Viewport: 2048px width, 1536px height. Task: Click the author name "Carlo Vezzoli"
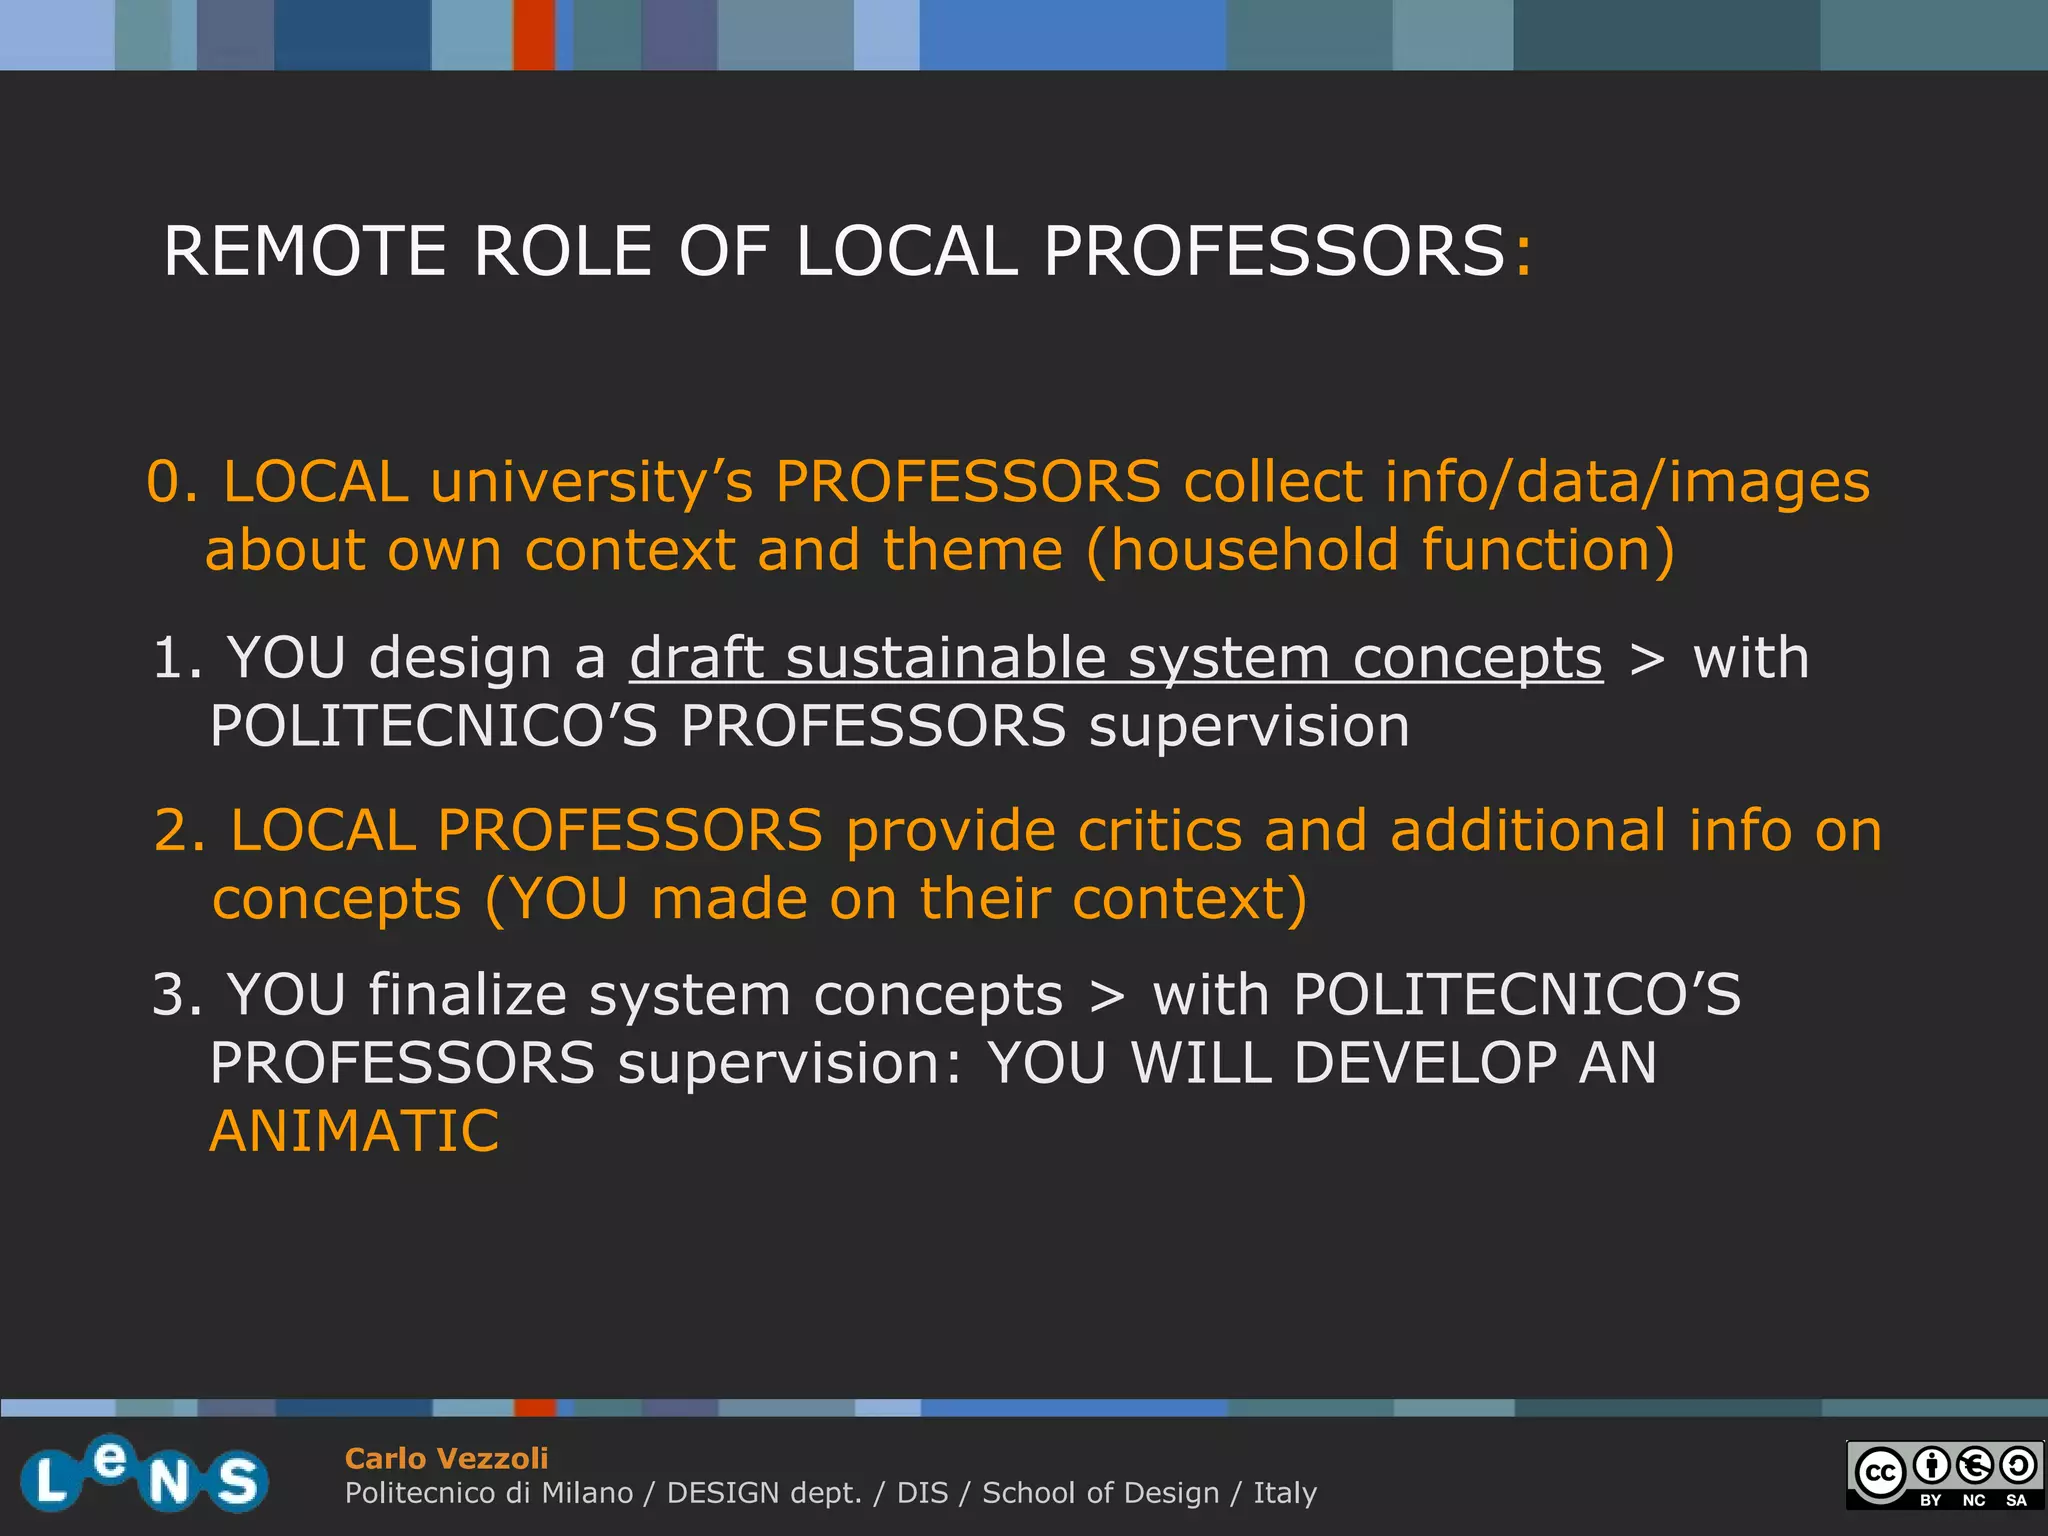point(446,1458)
